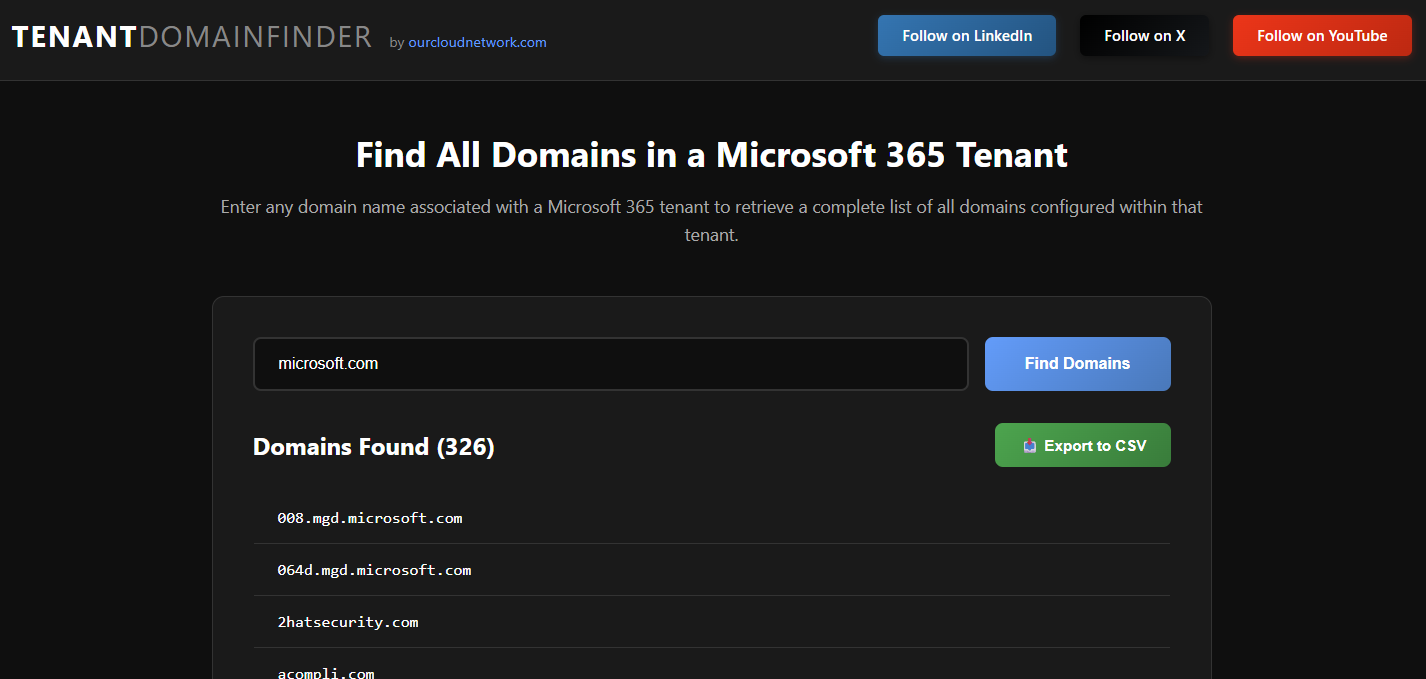Click the "by" label beside the logo
The height and width of the screenshot is (679, 1426).
[396, 43]
